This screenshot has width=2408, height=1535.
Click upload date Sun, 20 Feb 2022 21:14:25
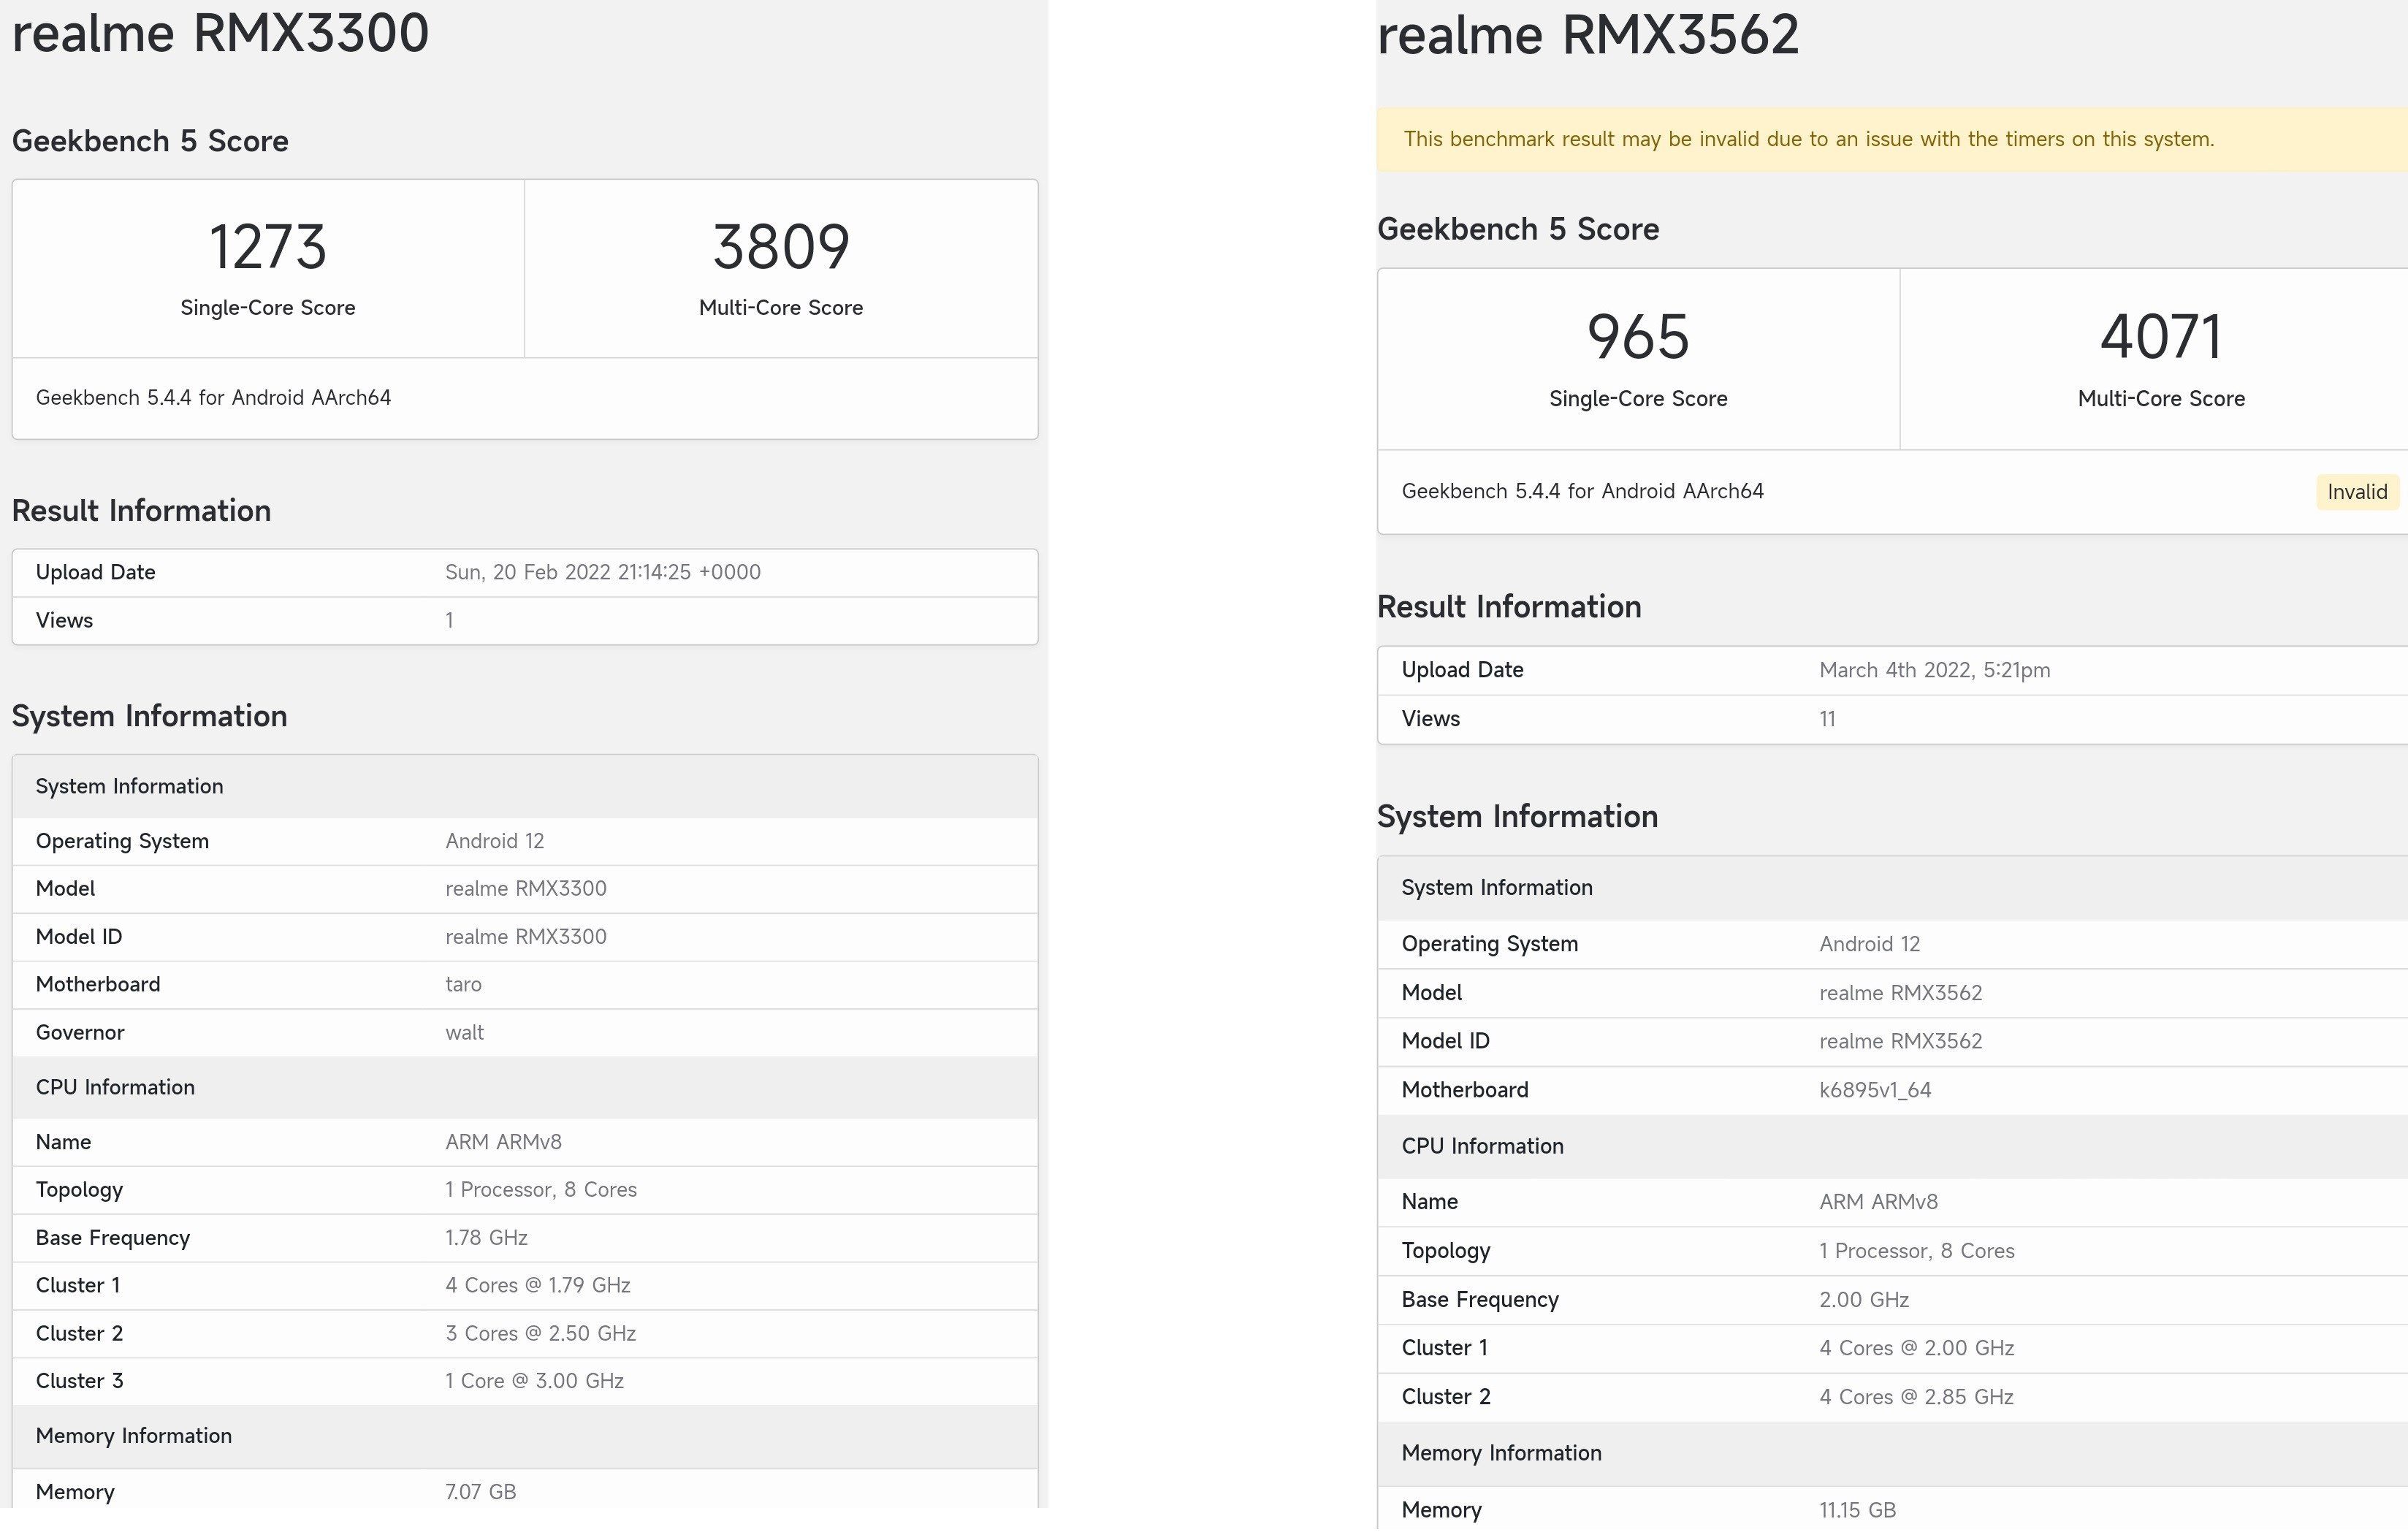(603, 572)
